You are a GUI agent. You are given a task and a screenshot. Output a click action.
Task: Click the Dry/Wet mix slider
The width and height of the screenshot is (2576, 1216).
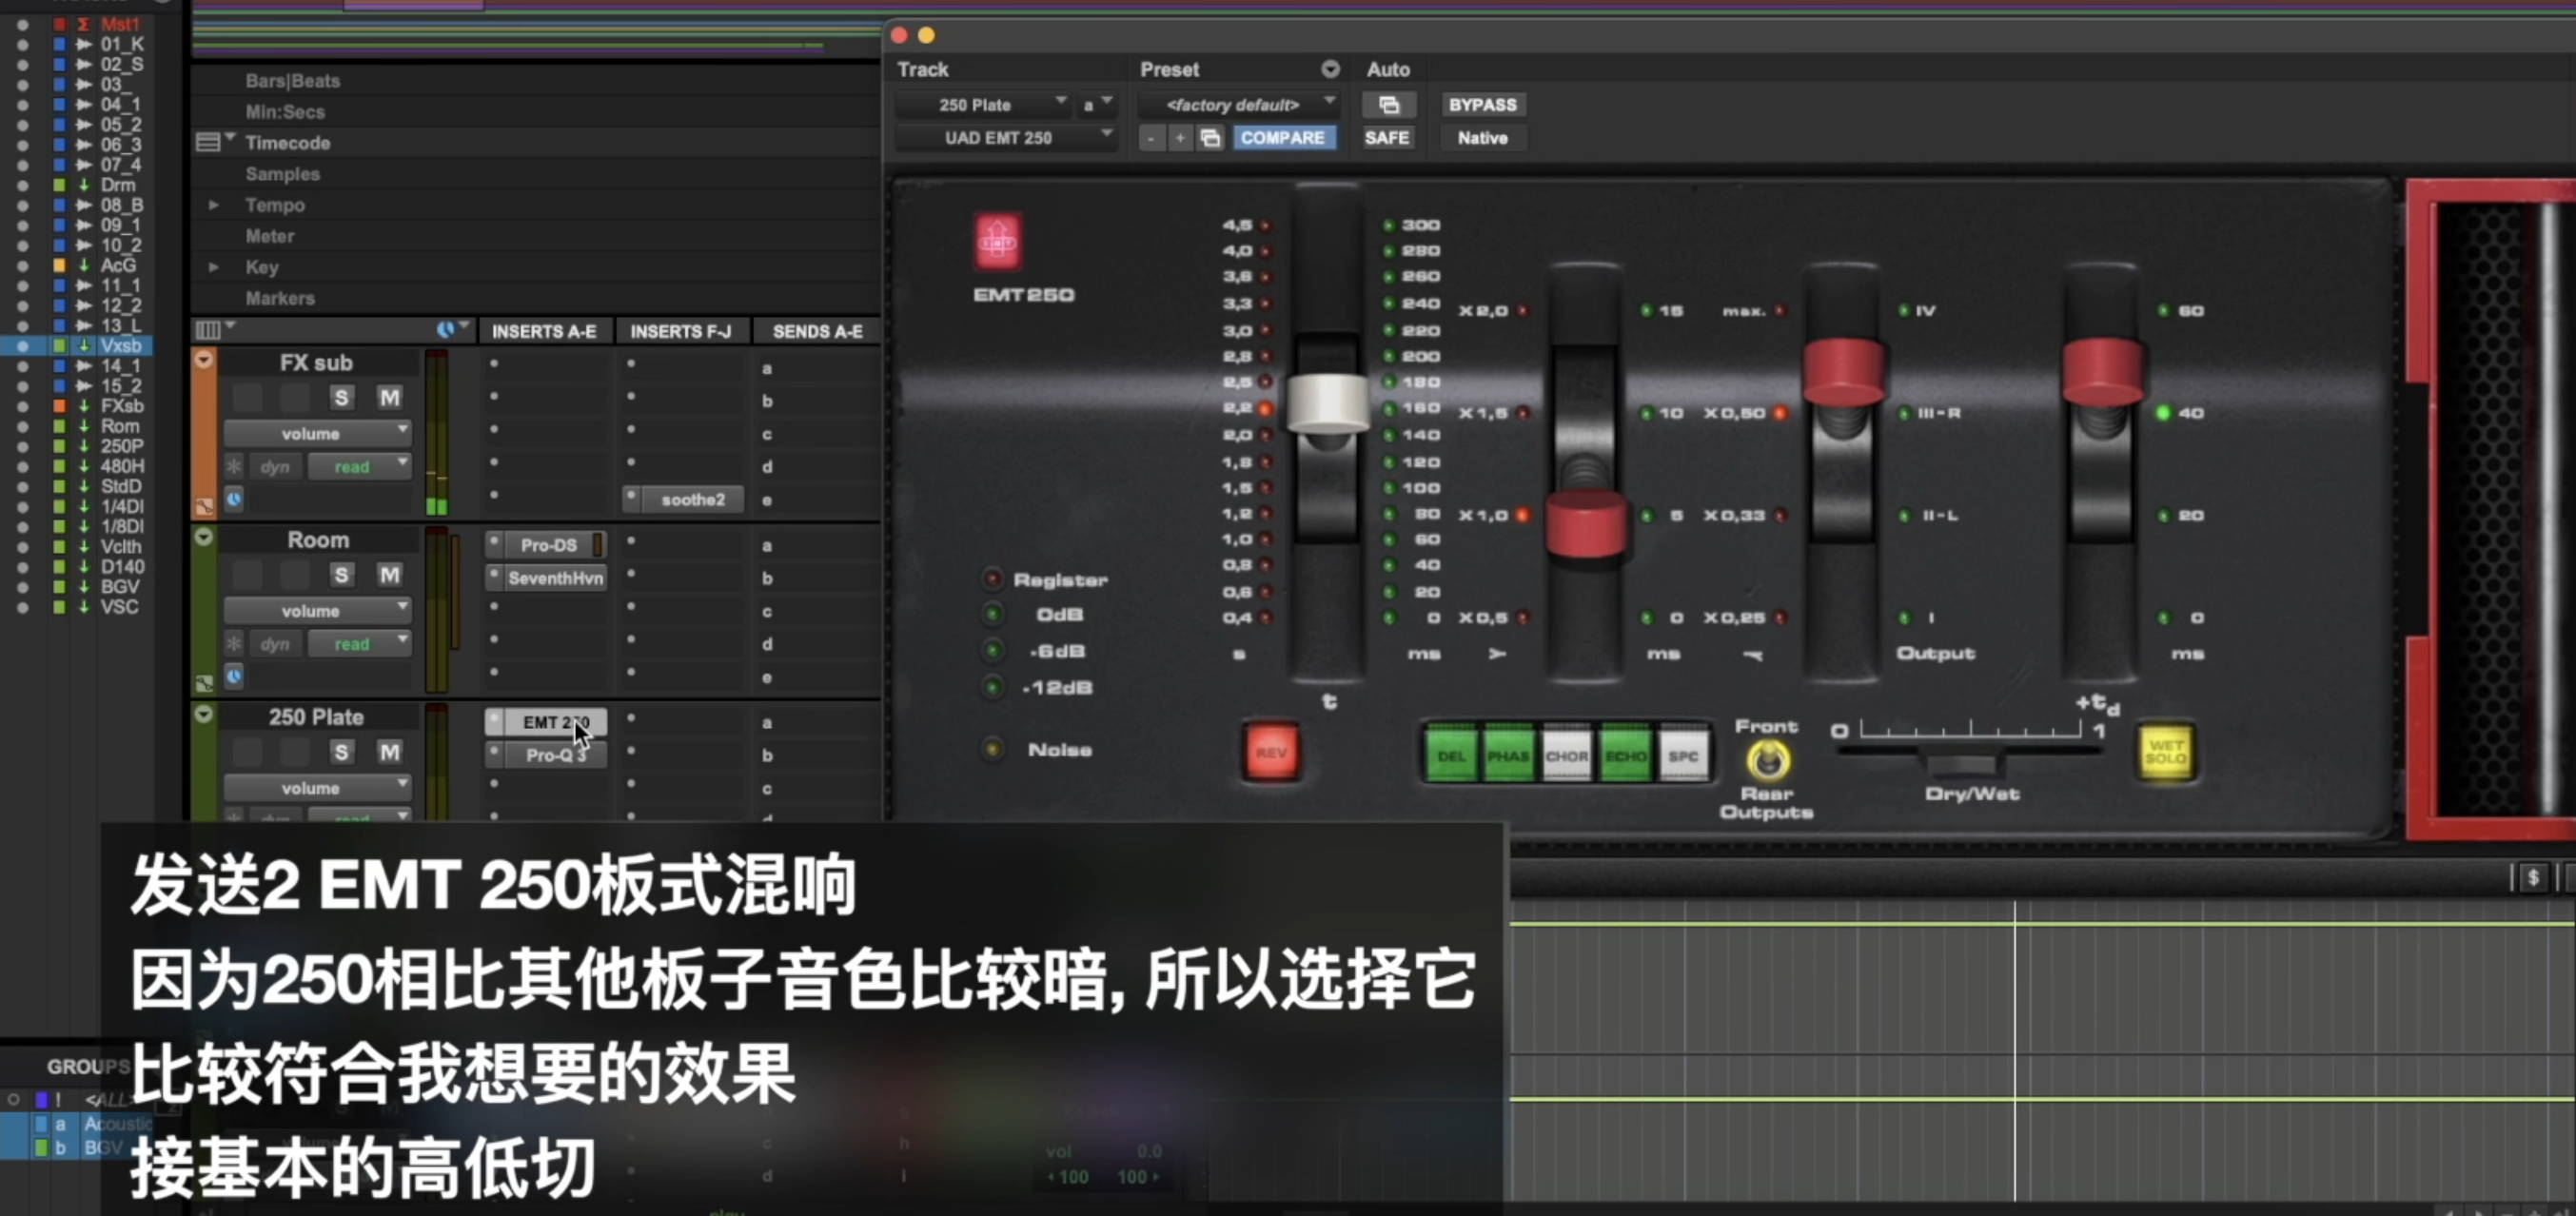click(x=1962, y=764)
